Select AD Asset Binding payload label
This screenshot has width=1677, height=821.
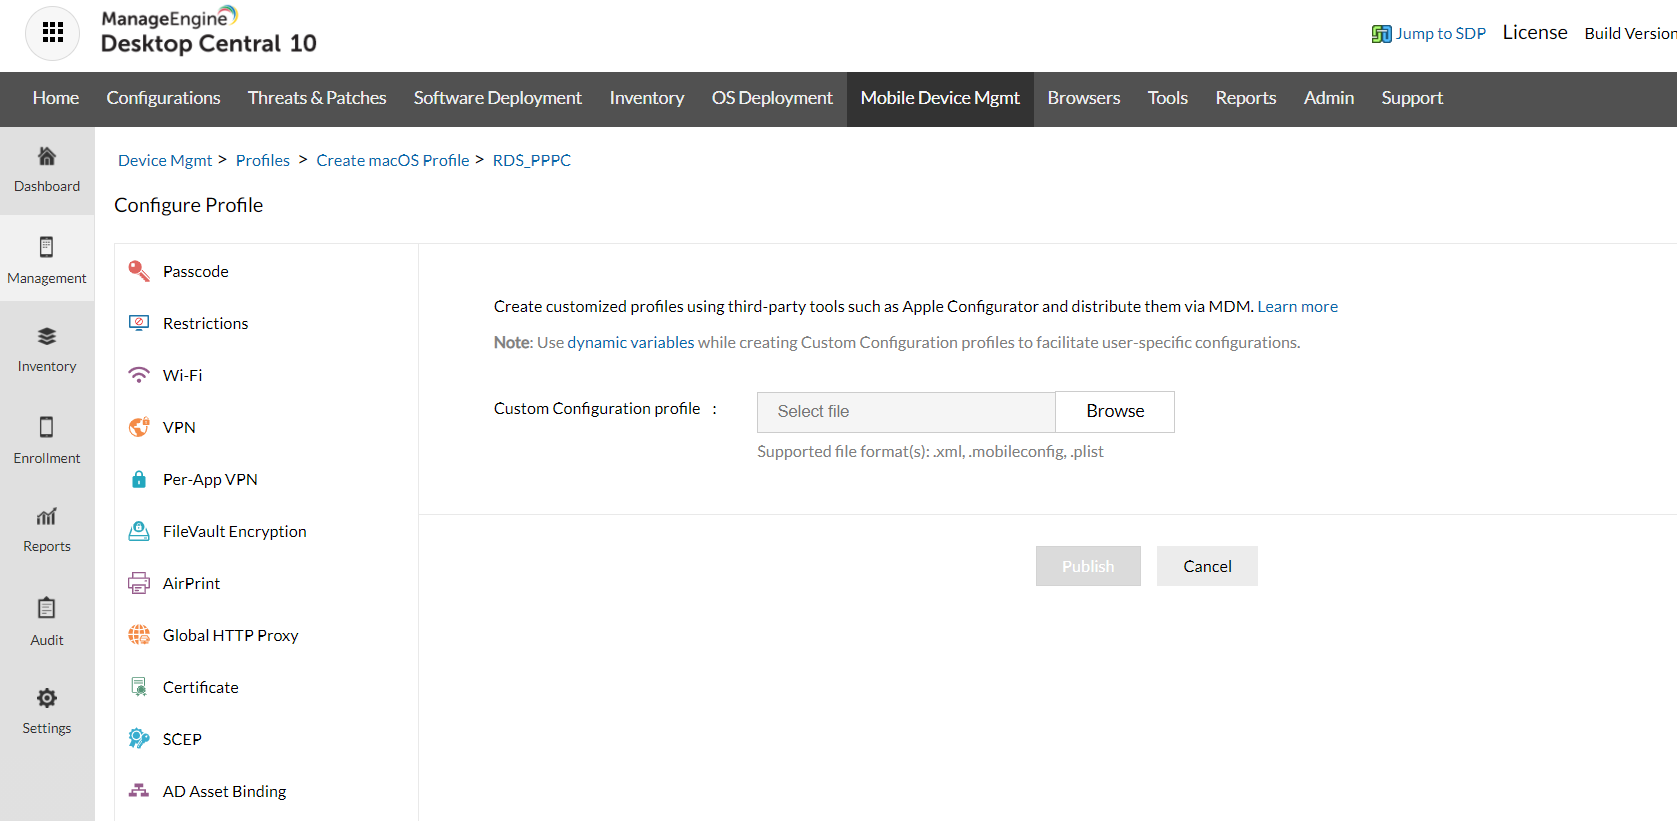point(225,791)
